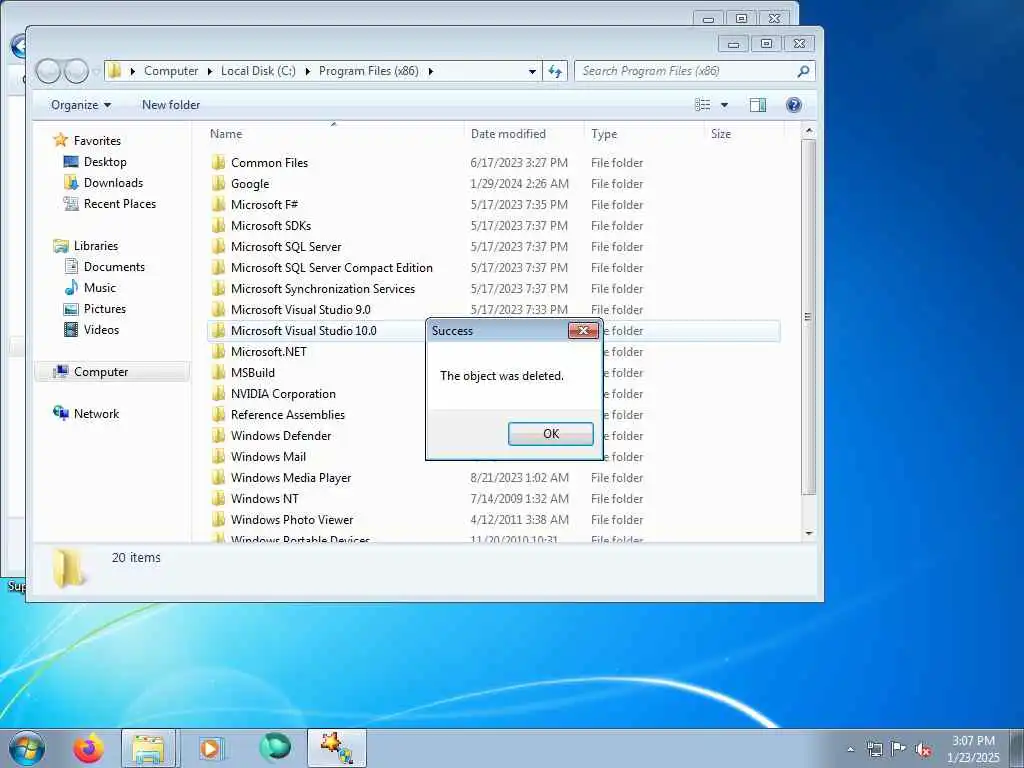This screenshot has height=768, width=1024.
Task: Select the NVIDIA Corporation folder icon
Action: pos(219,394)
